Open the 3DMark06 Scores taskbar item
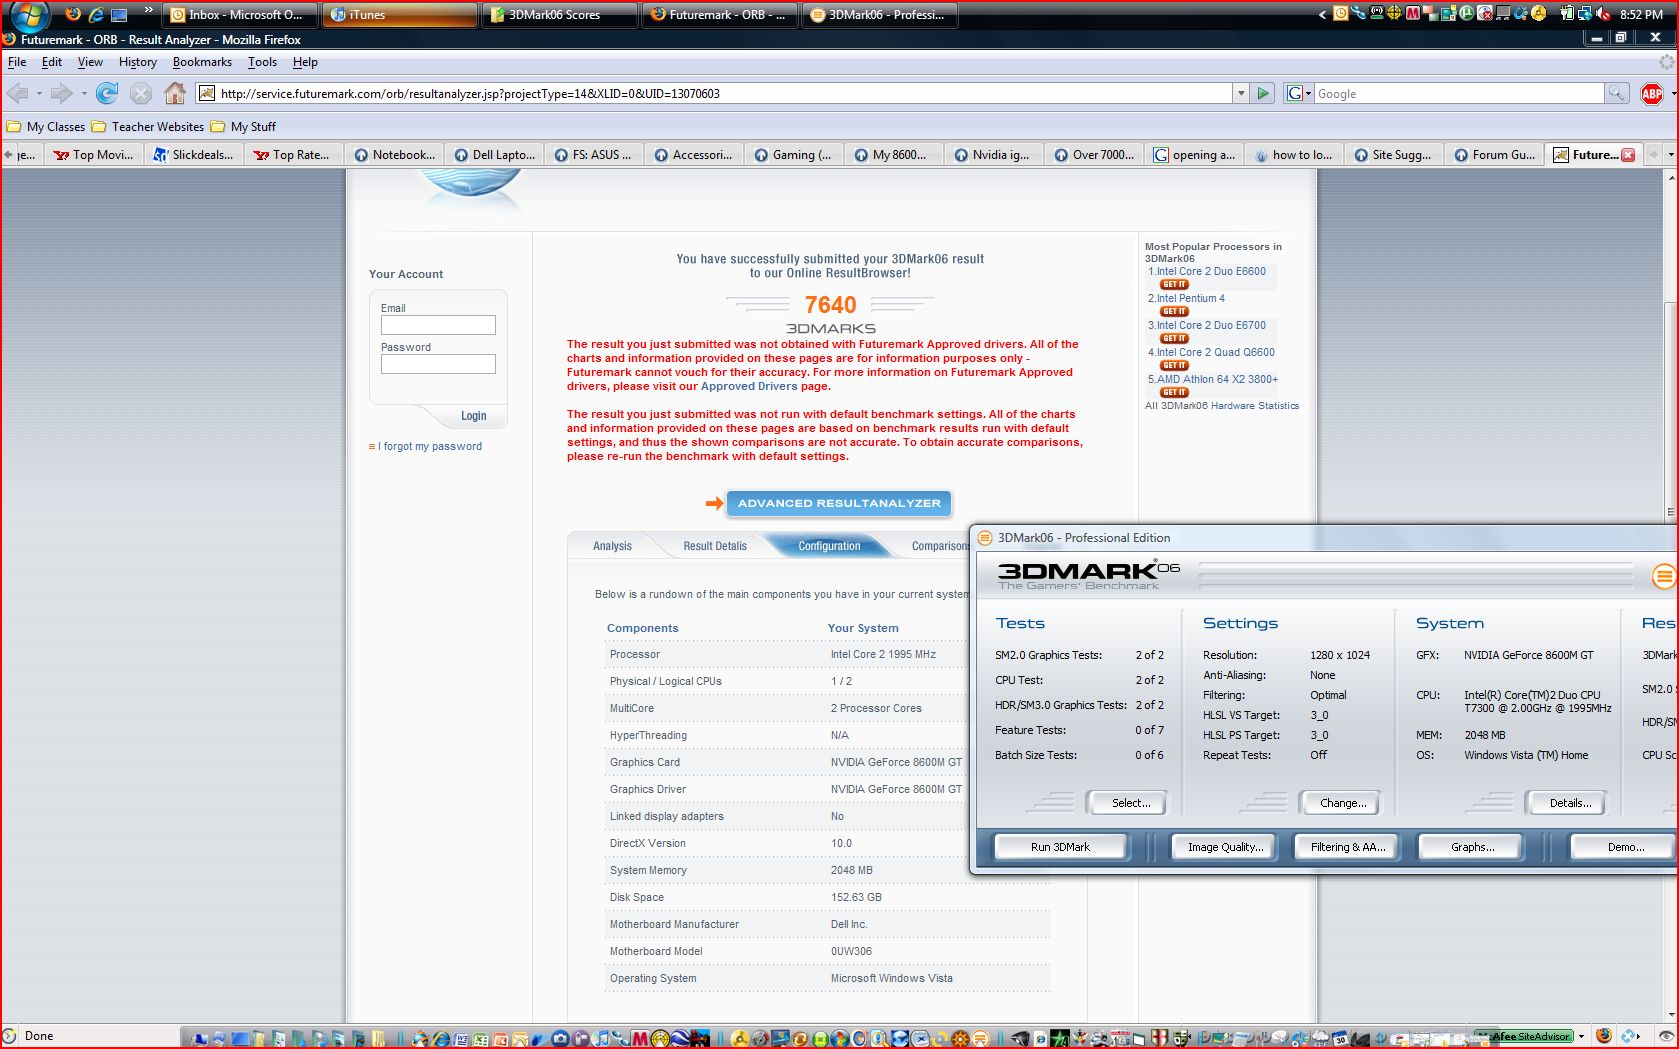1679x1049 pixels. pos(560,15)
